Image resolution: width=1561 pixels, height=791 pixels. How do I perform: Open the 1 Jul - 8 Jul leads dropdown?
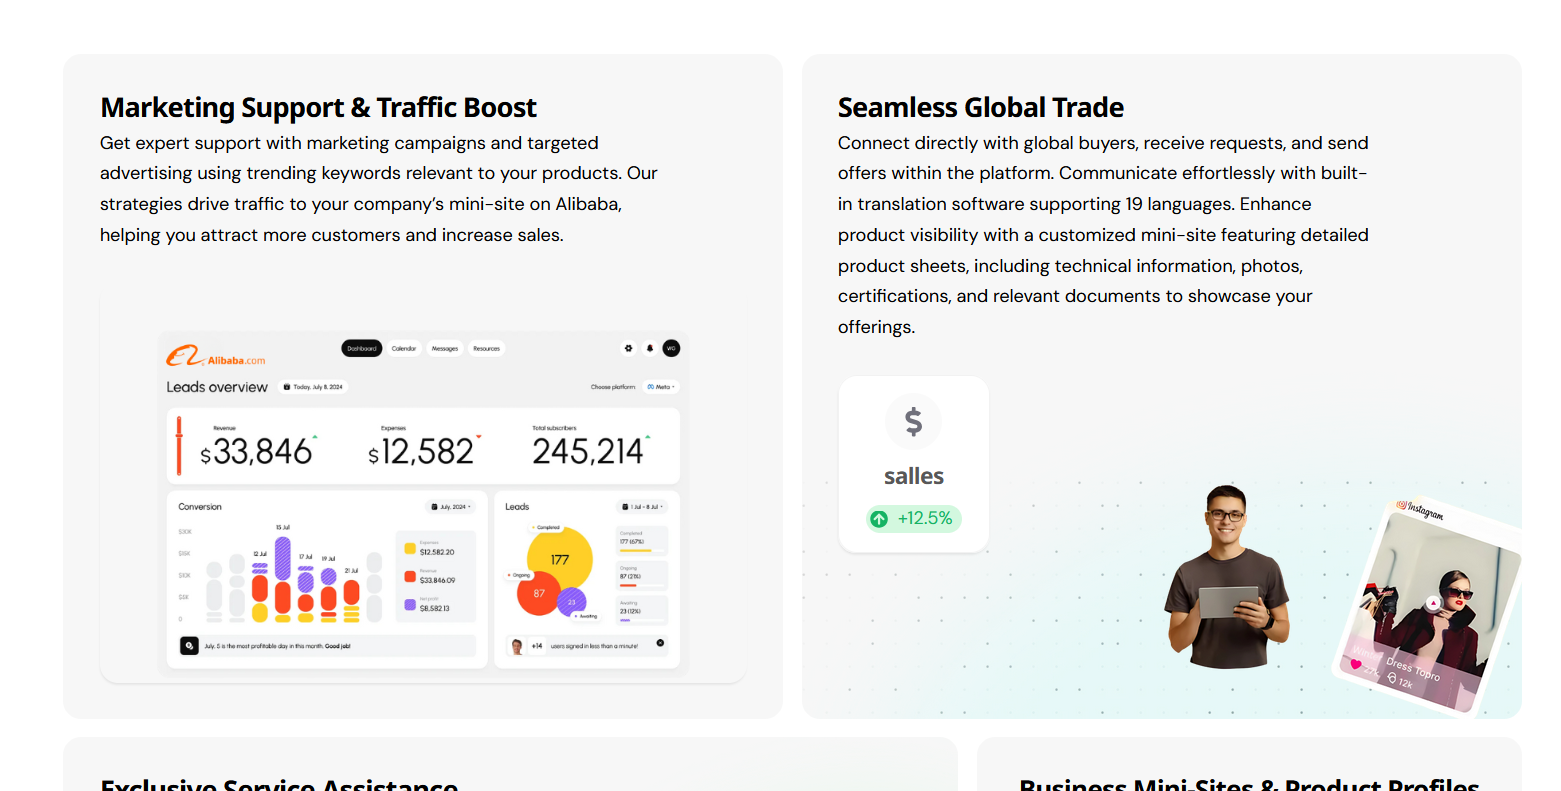[x=642, y=507]
